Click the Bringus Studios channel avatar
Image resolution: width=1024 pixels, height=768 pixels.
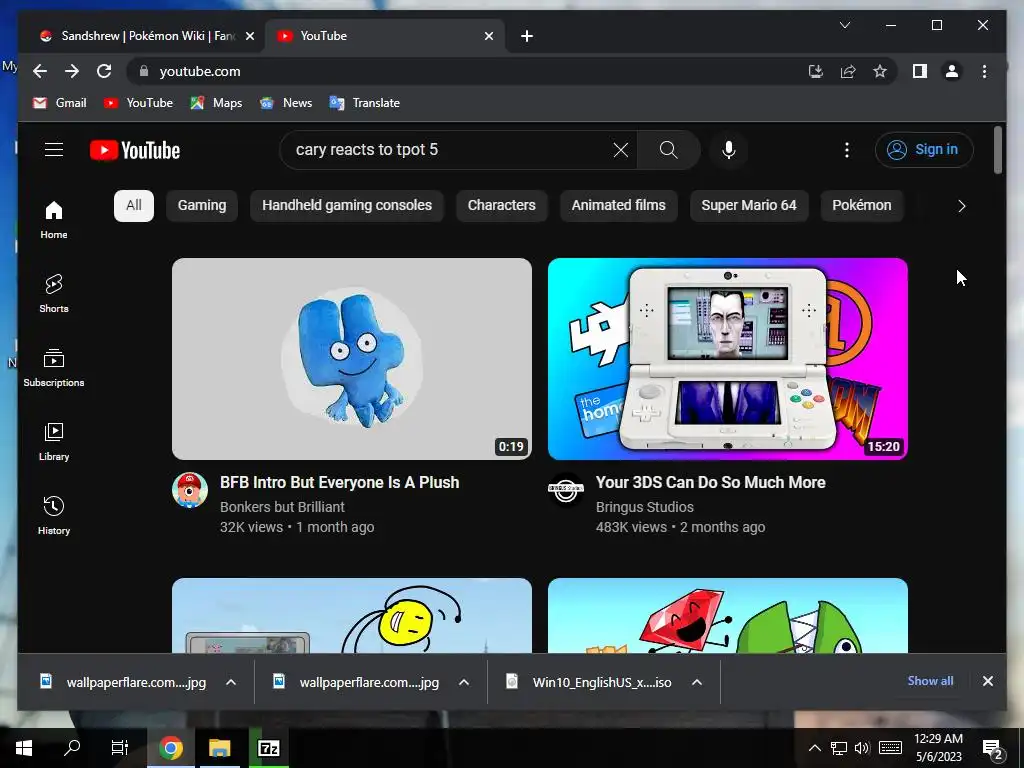(x=566, y=490)
